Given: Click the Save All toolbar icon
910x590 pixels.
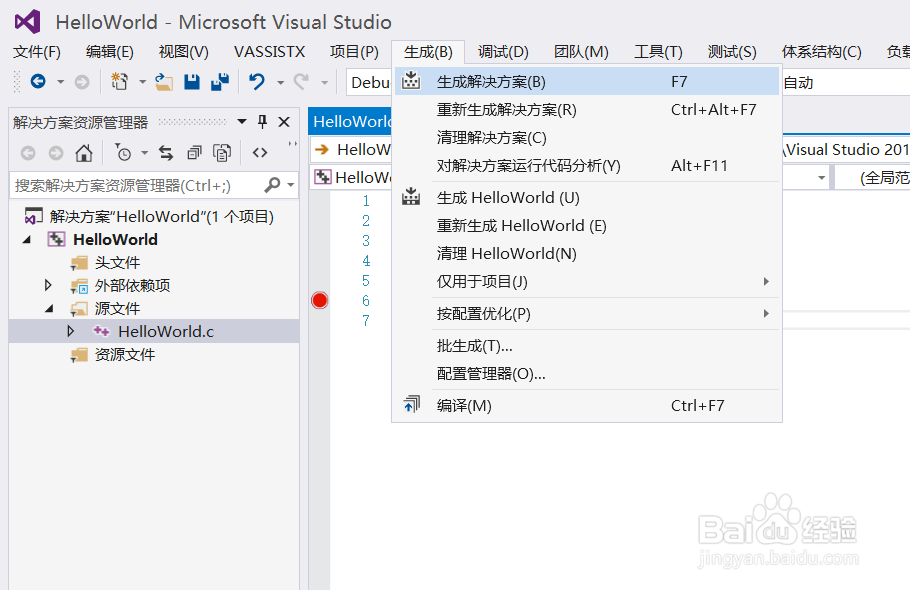Looking at the screenshot, I should coord(220,82).
